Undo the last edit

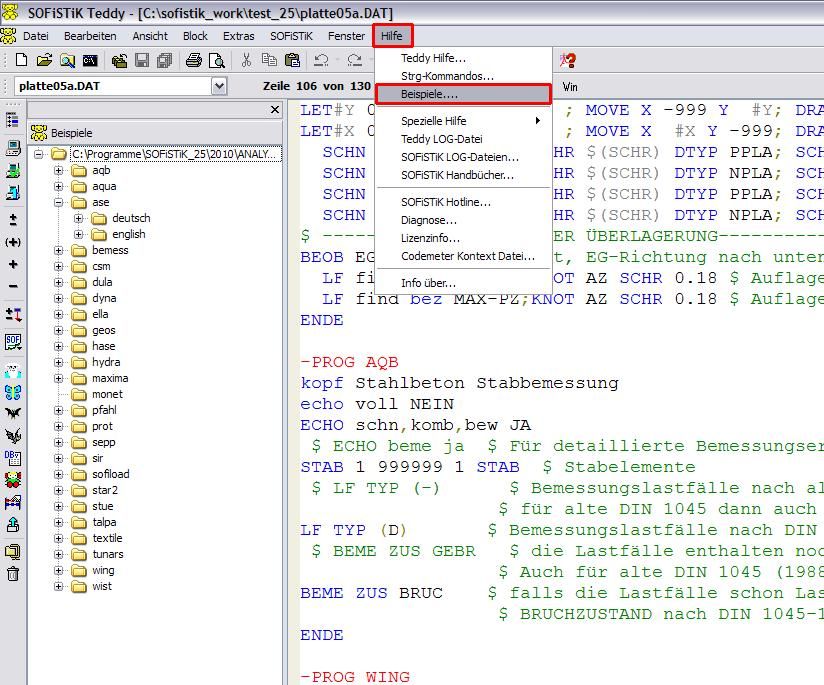coord(321,60)
